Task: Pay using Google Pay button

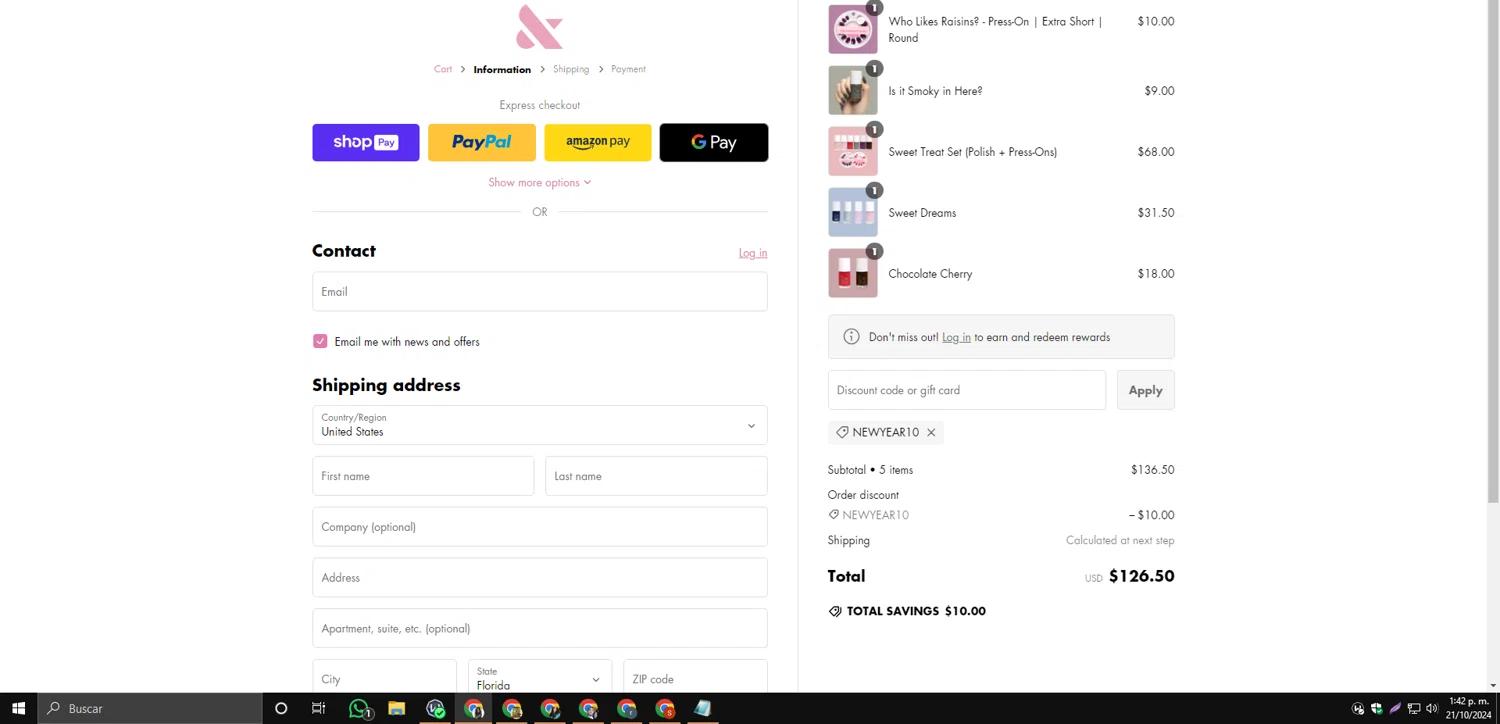Action: [713, 142]
